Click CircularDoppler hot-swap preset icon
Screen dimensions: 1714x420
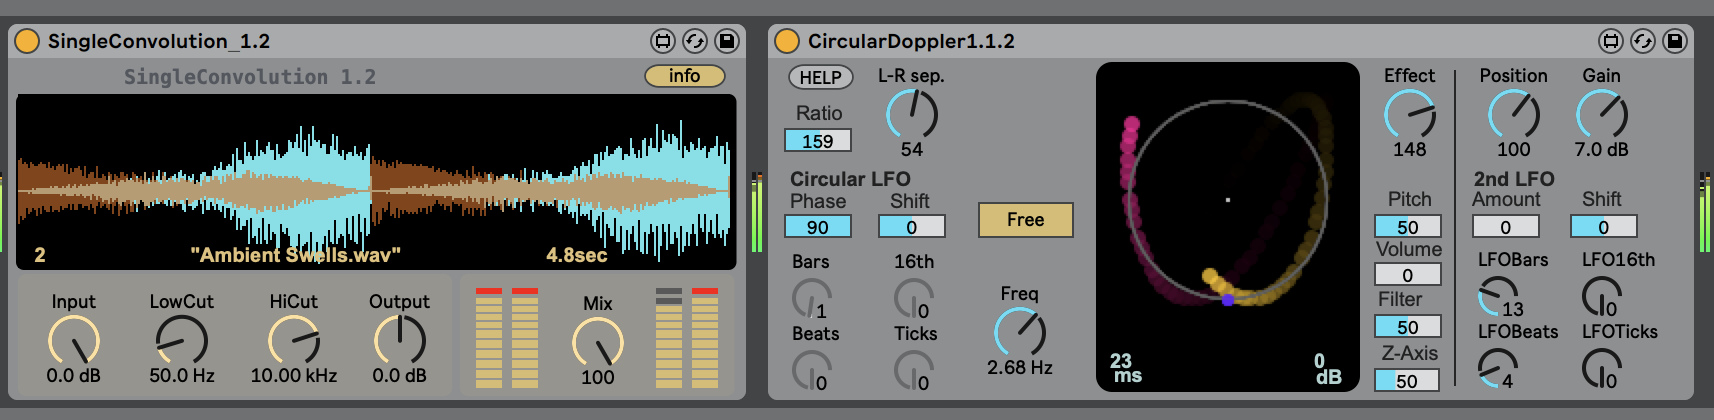tap(1642, 41)
